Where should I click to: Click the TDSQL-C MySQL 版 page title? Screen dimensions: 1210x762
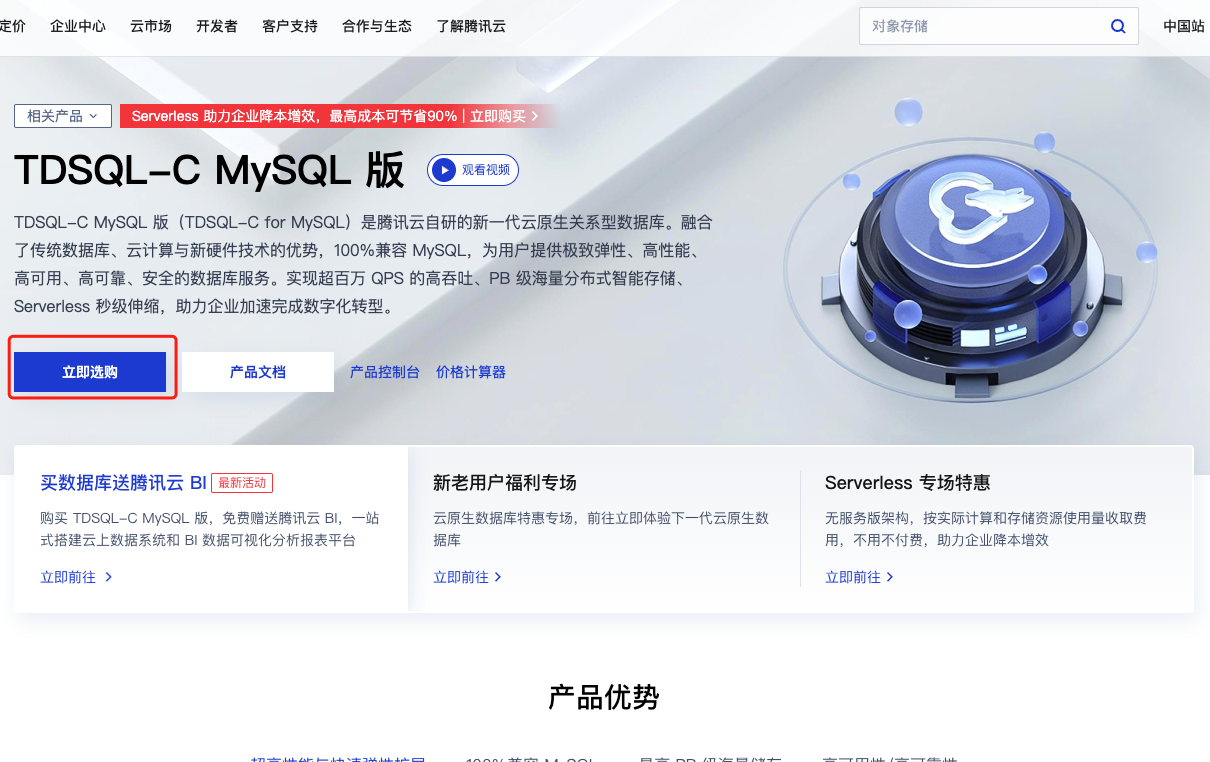pyautogui.click(x=209, y=171)
